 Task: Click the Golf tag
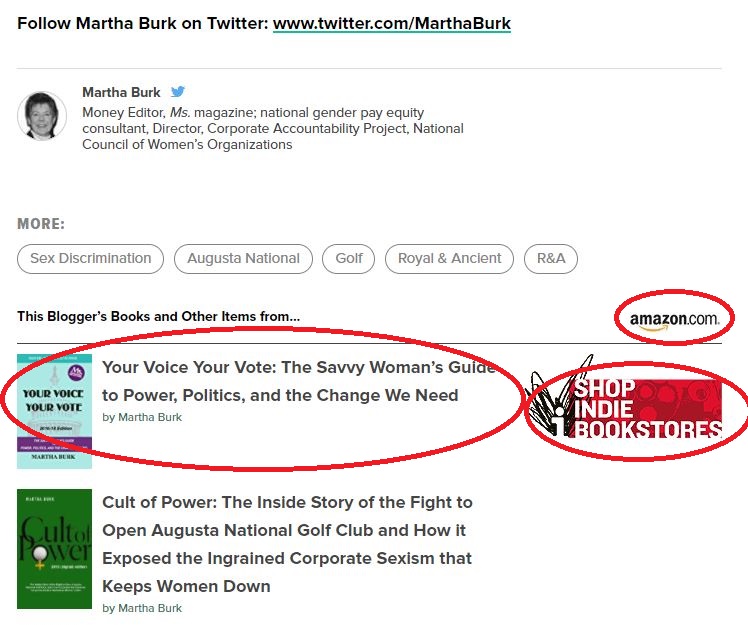349,258
